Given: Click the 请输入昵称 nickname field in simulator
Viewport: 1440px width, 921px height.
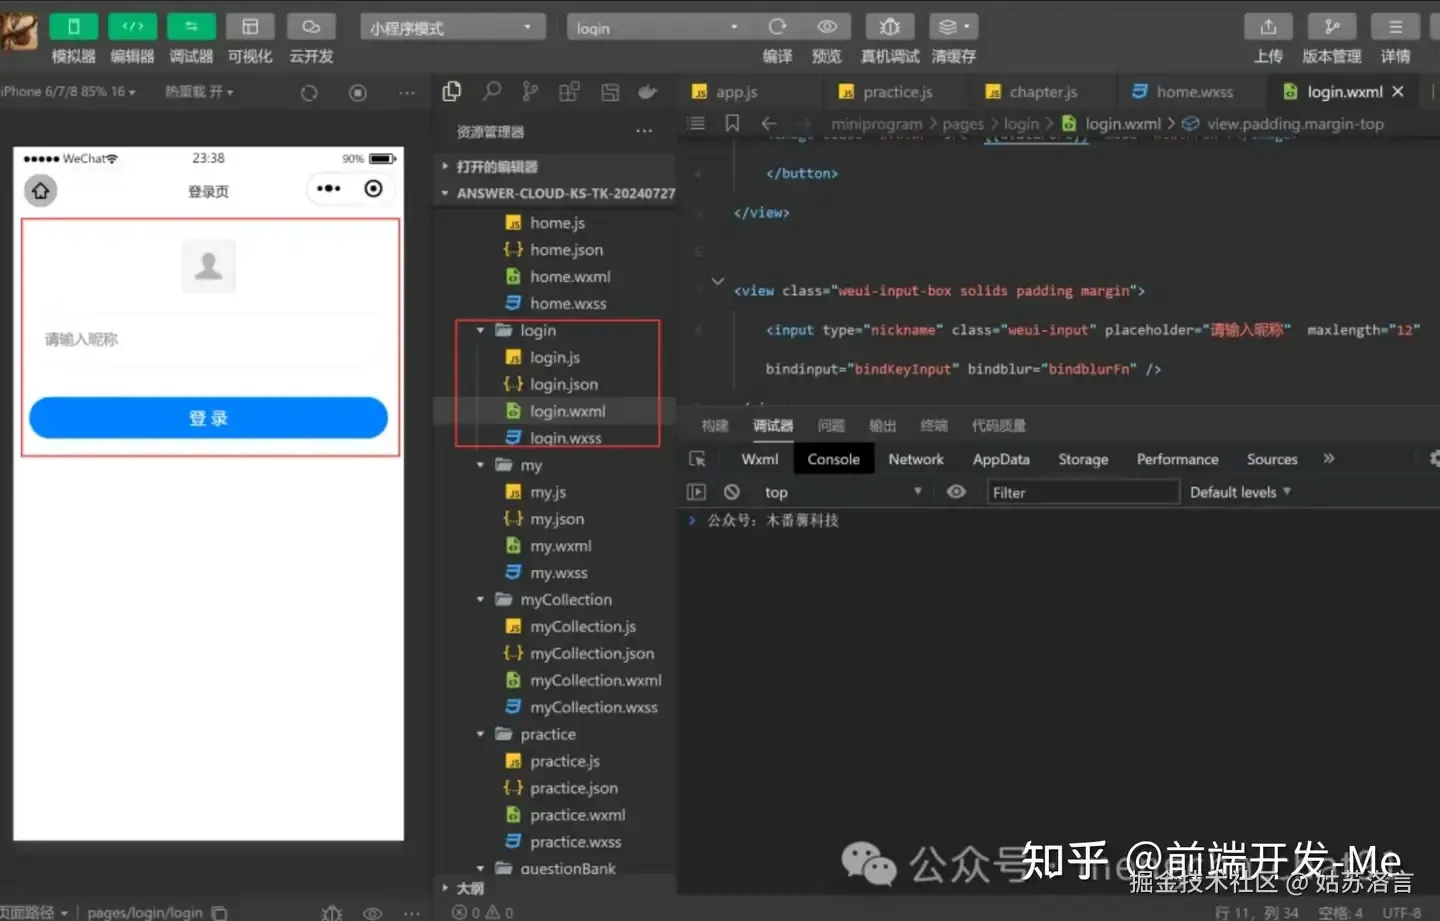Looking at the screenshot, I should coord(210,340).
